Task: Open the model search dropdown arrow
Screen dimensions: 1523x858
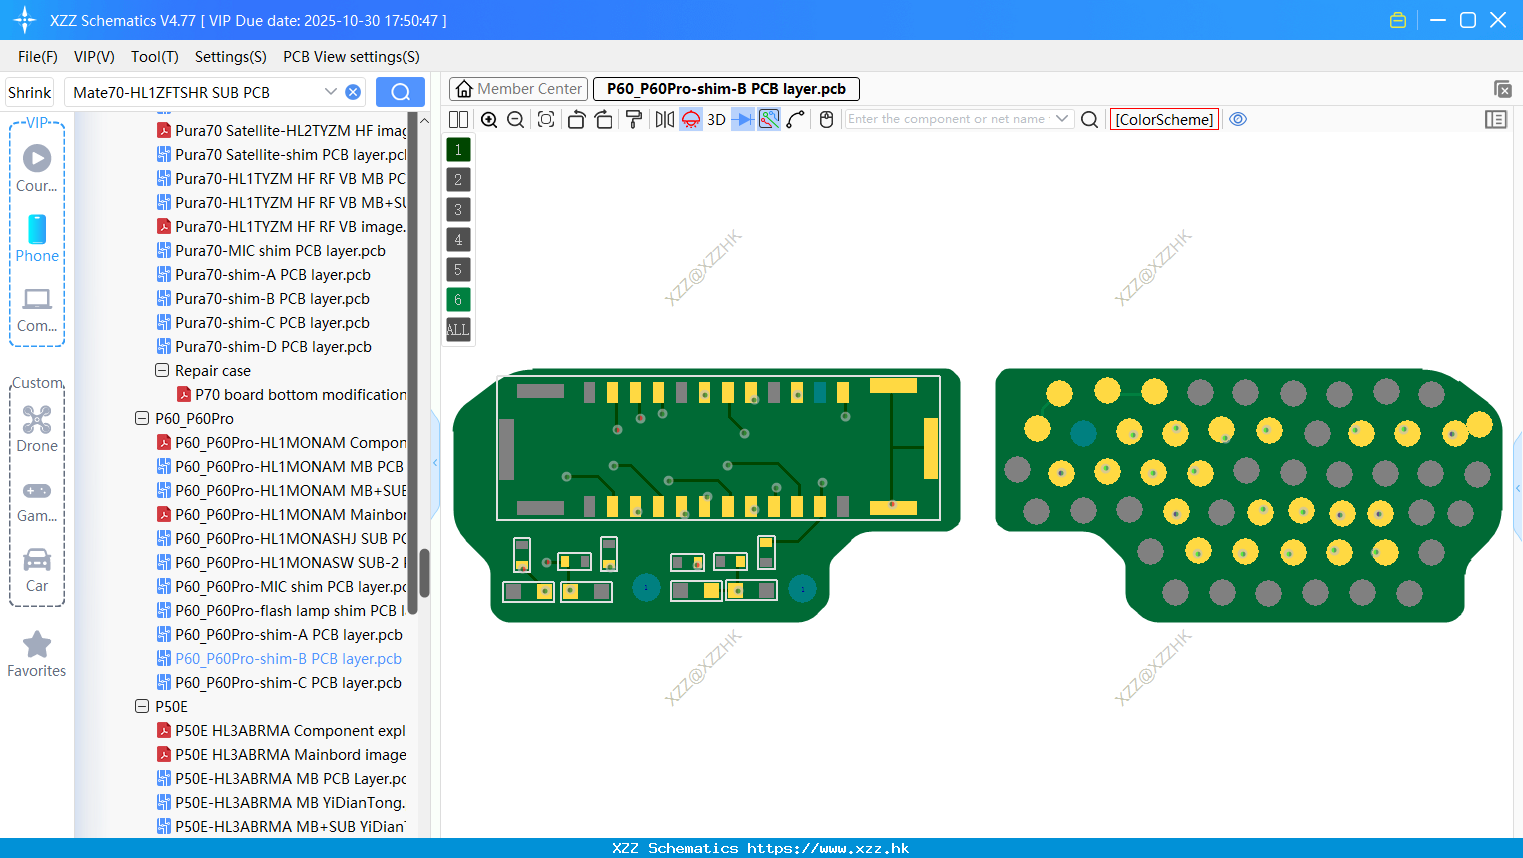Action: 331,92
